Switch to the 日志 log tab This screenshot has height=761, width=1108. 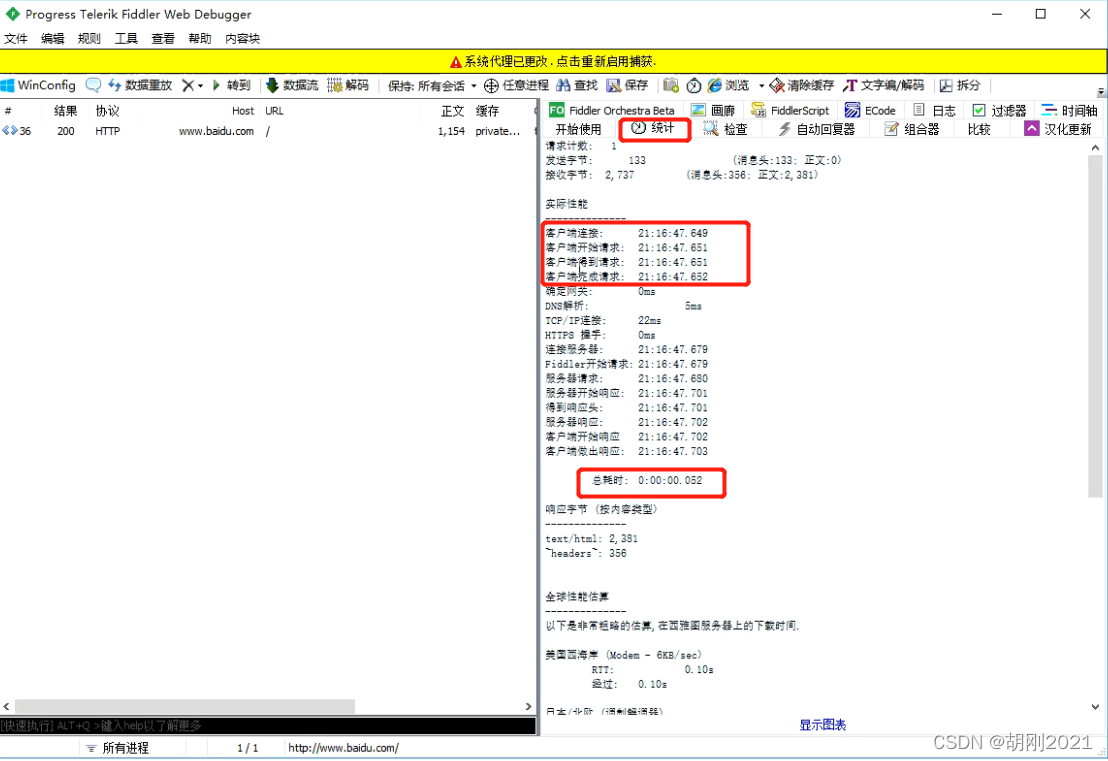click(x=934, y=110)
